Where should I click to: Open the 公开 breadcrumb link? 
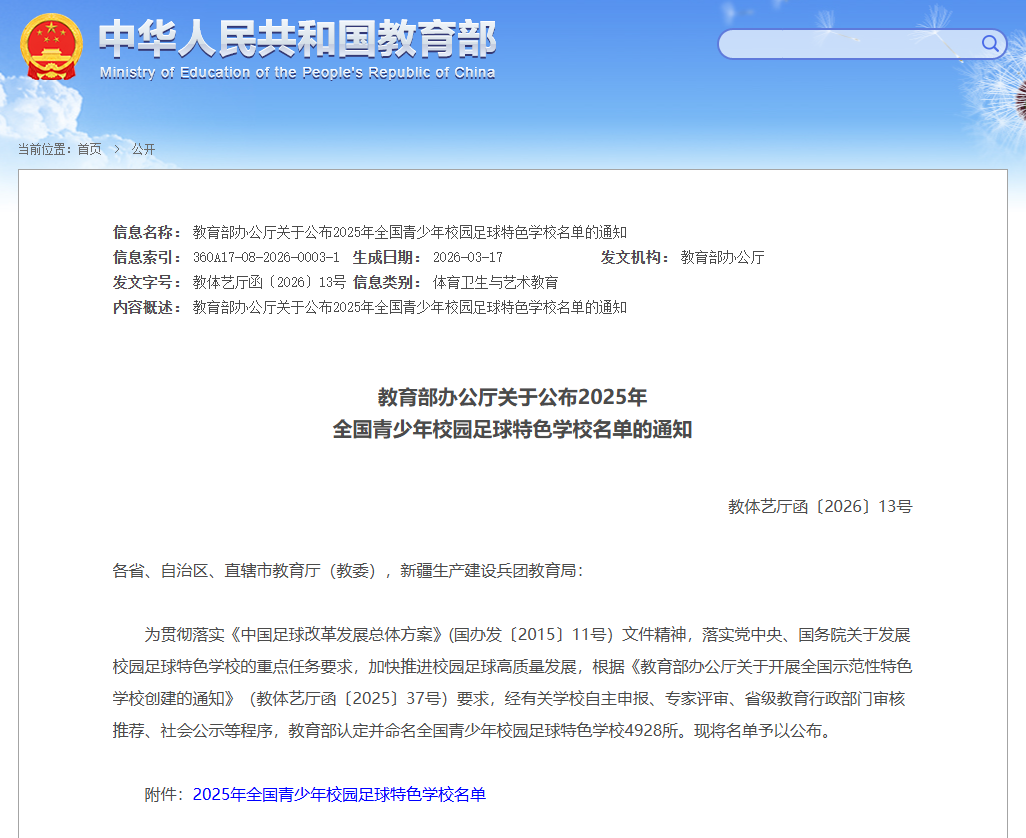[x=143, y=149]
